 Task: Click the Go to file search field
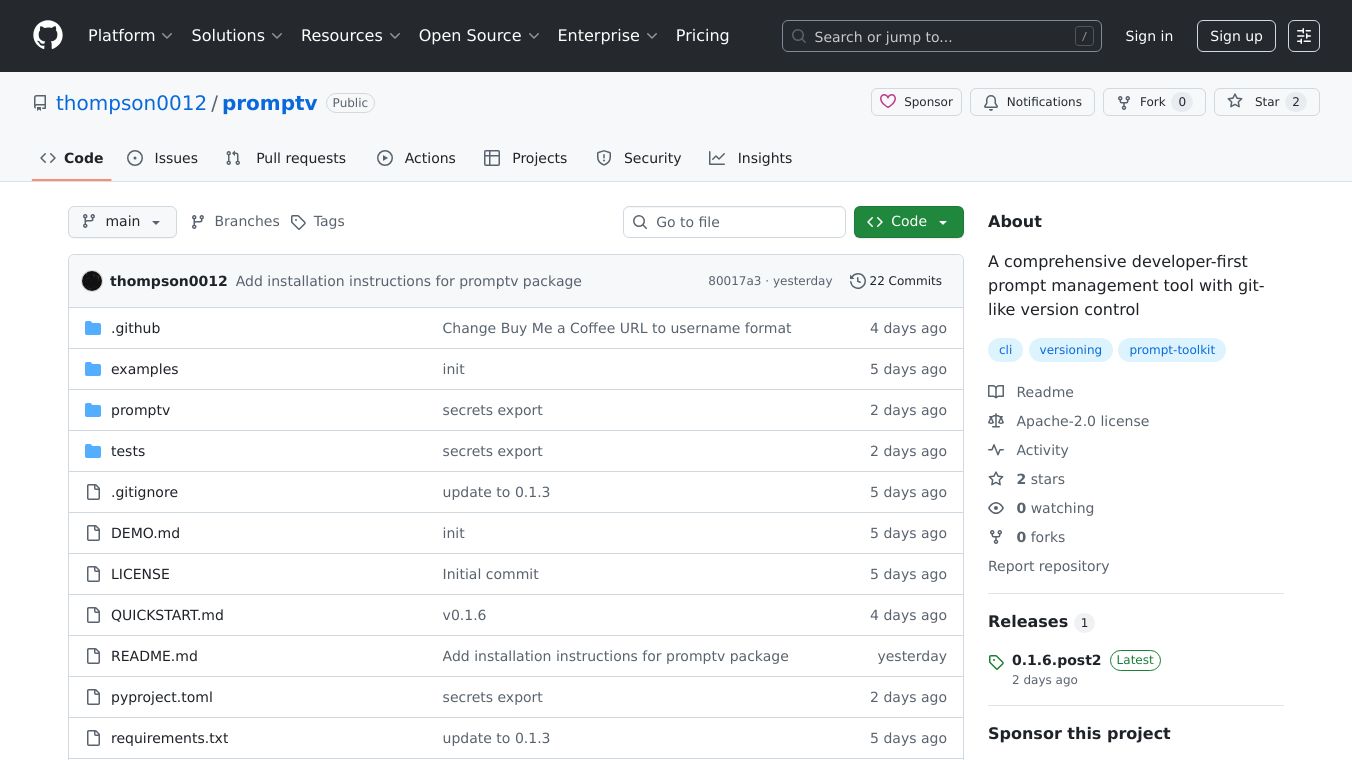tap(734, 222)
